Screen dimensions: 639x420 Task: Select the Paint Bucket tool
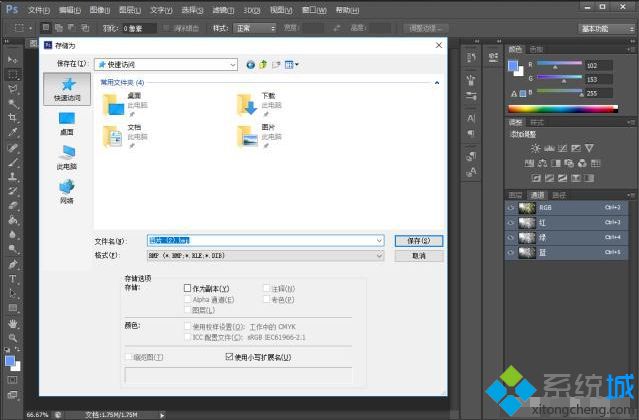pyautogui.click(x=13, y=220)
